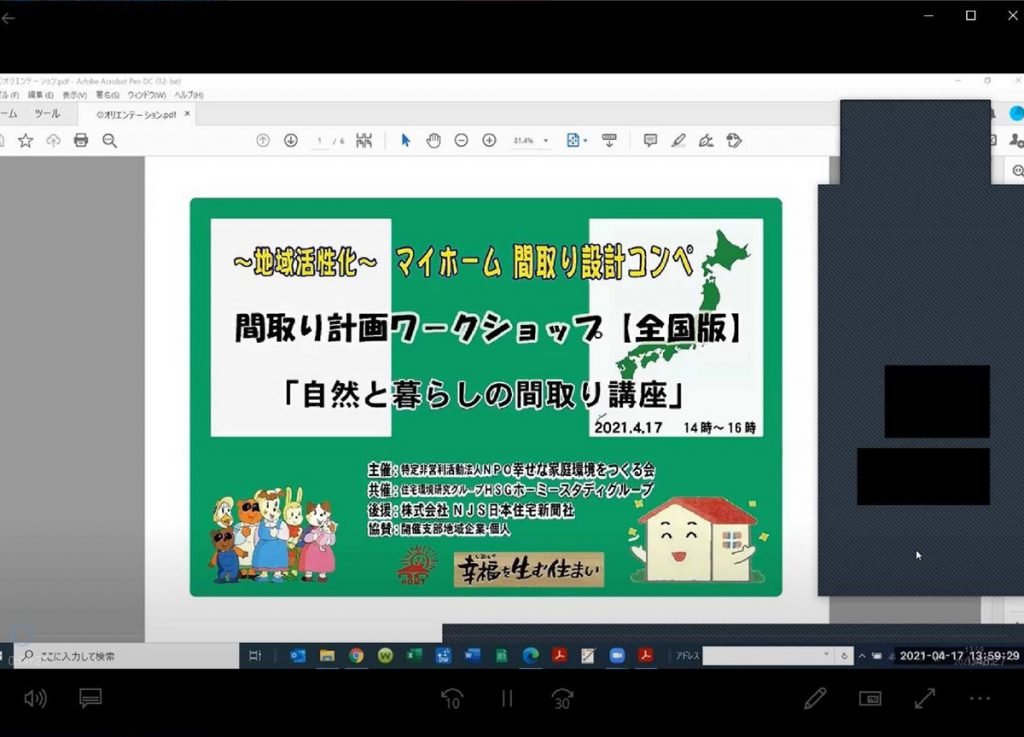Screen dimensions: 1024x737
Task: Open the zoom percentage dropdown
Action: pos(546,141)
